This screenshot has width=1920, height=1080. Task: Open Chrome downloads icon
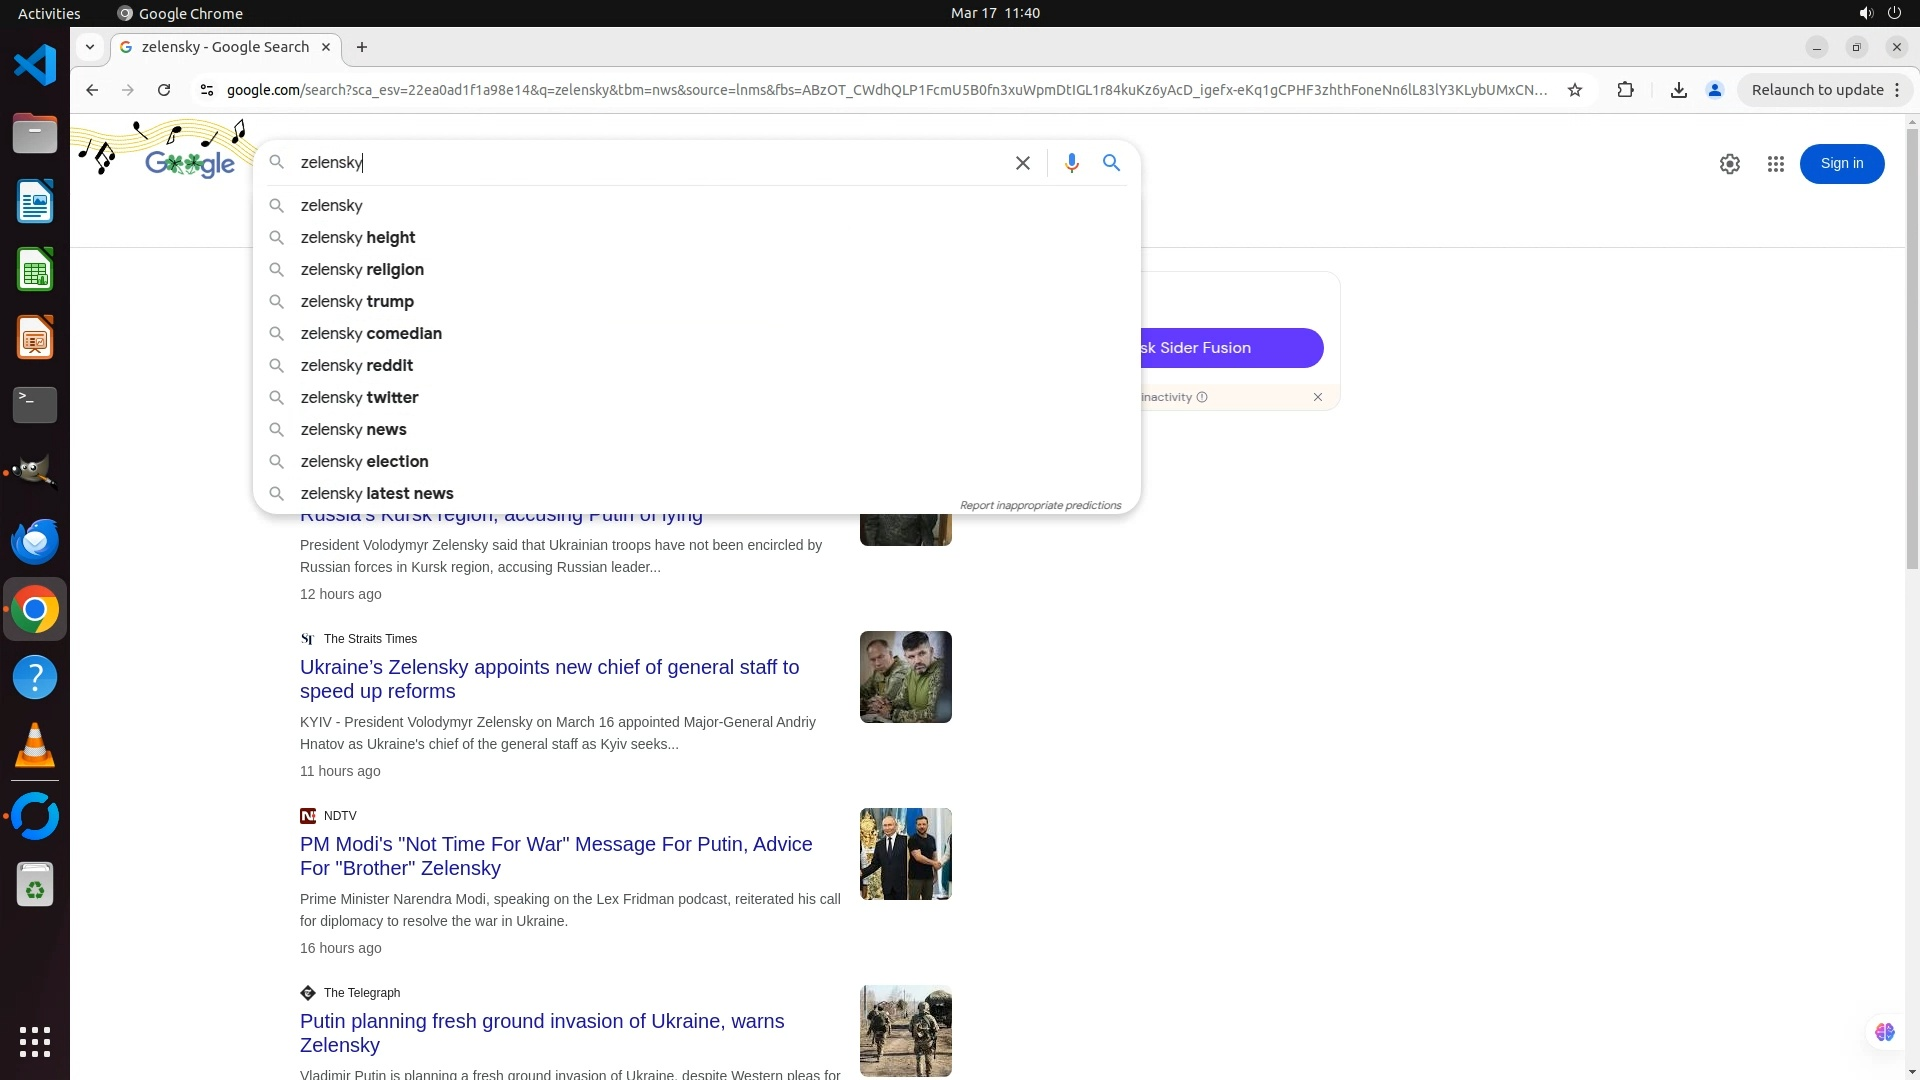point(1678,90)
